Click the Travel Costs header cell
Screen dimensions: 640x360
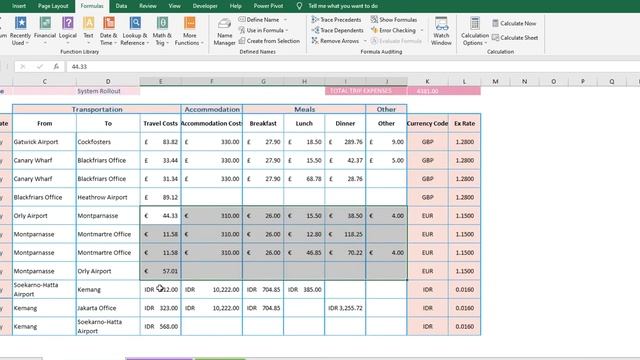click(160, 123)
